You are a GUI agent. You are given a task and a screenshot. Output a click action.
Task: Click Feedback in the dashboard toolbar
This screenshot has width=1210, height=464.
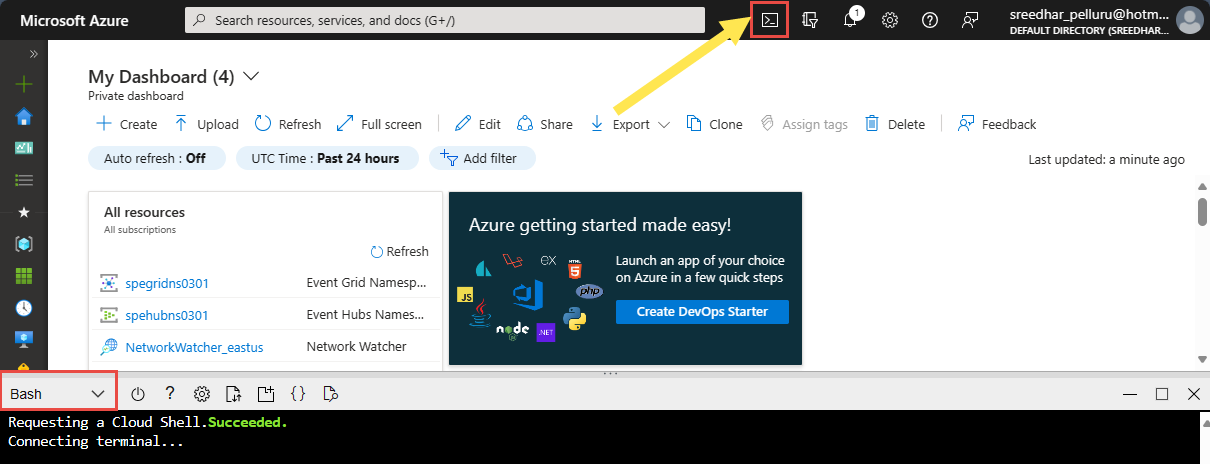click(x=996, y=124)
